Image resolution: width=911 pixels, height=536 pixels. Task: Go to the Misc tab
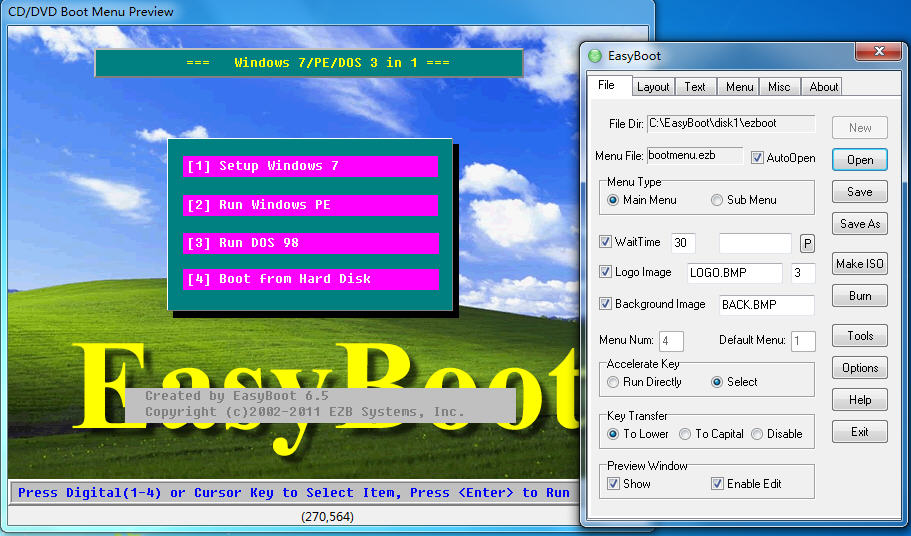pos(779,87)
